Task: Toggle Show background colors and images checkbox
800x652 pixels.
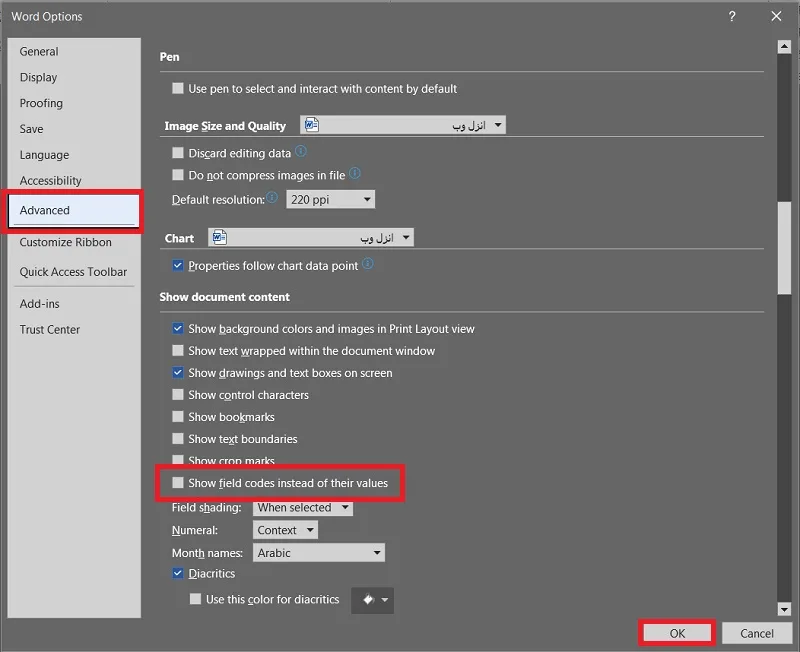Action: coord(178,329)
